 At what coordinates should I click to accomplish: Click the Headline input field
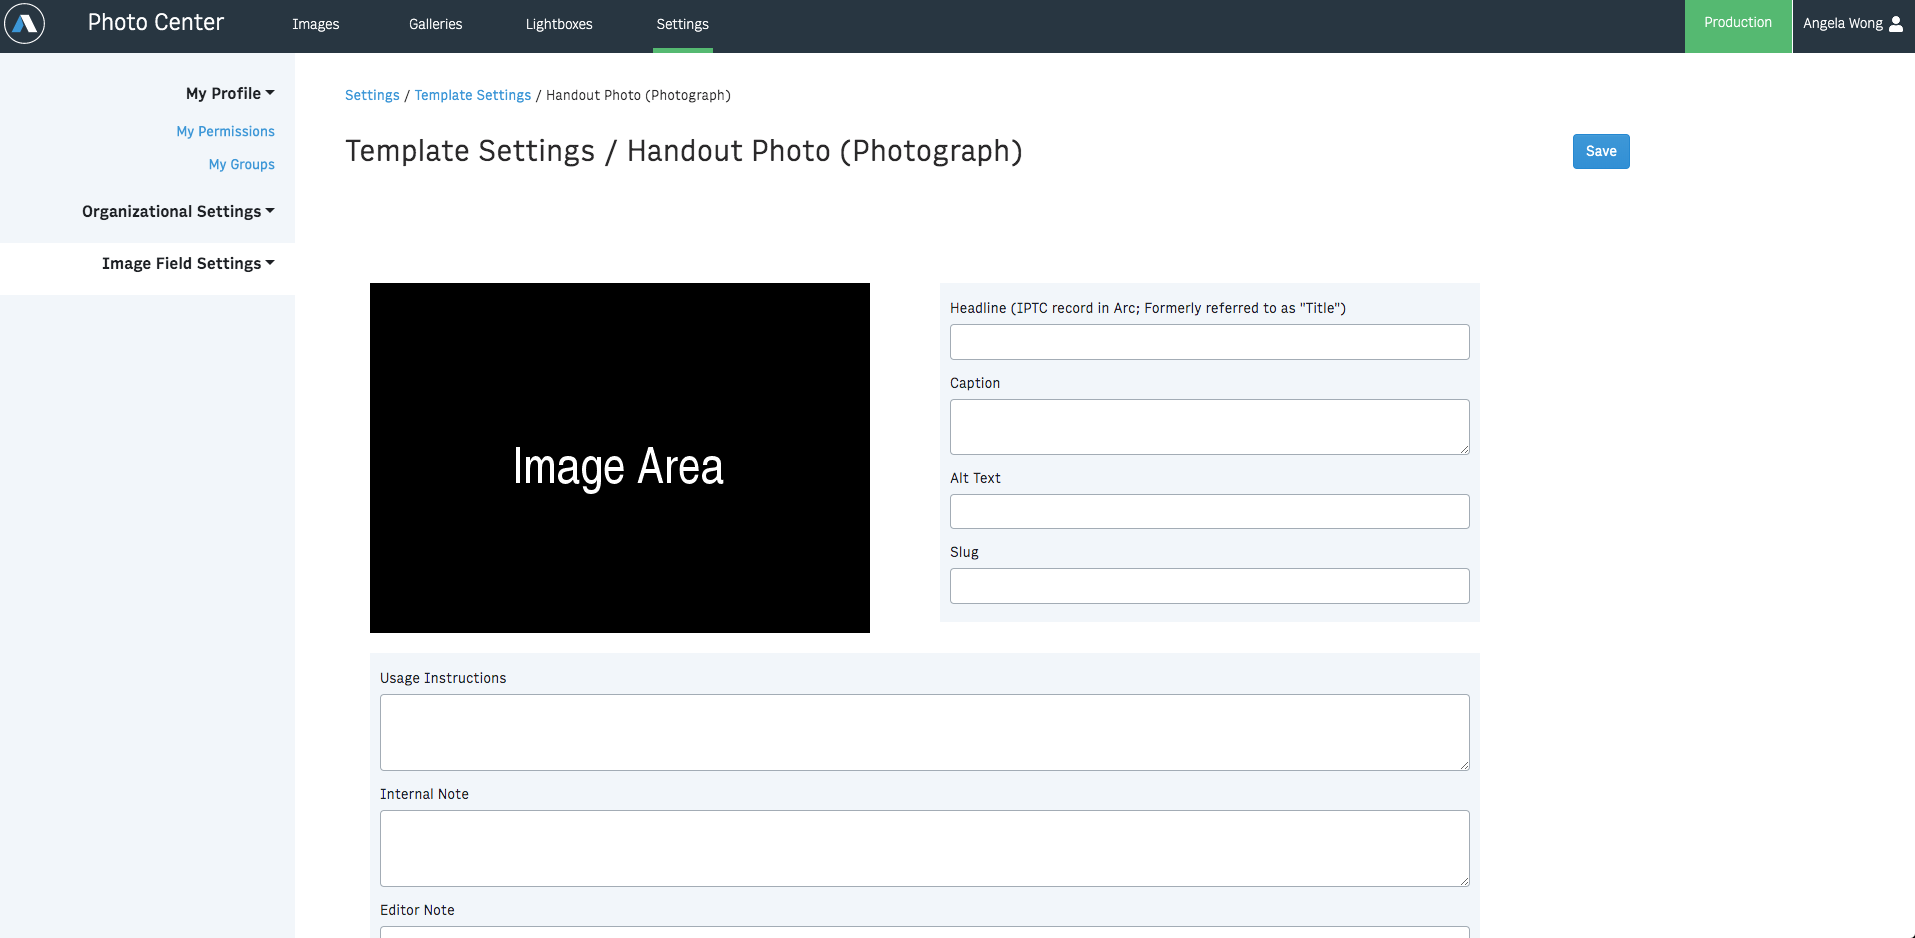(1210, 342)
